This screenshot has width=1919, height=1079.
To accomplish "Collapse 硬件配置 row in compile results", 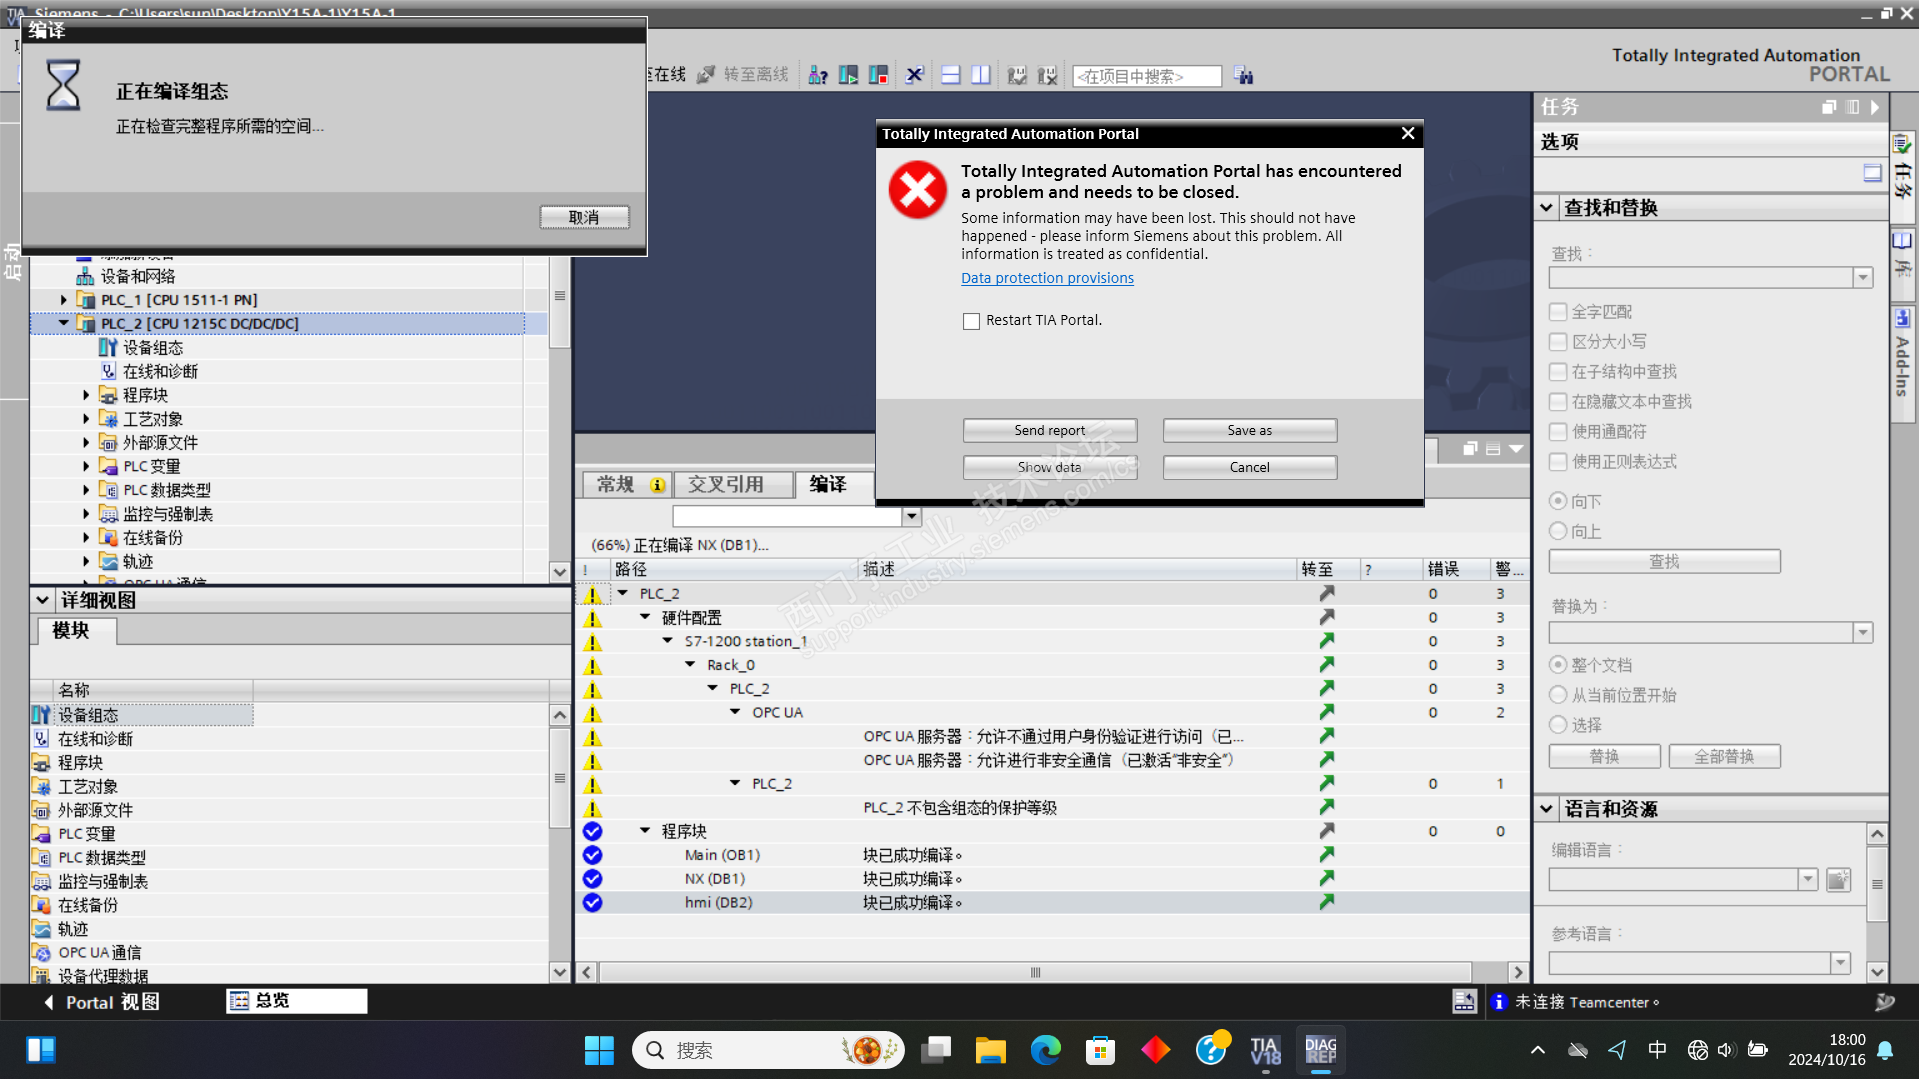I will coord(645,617).
